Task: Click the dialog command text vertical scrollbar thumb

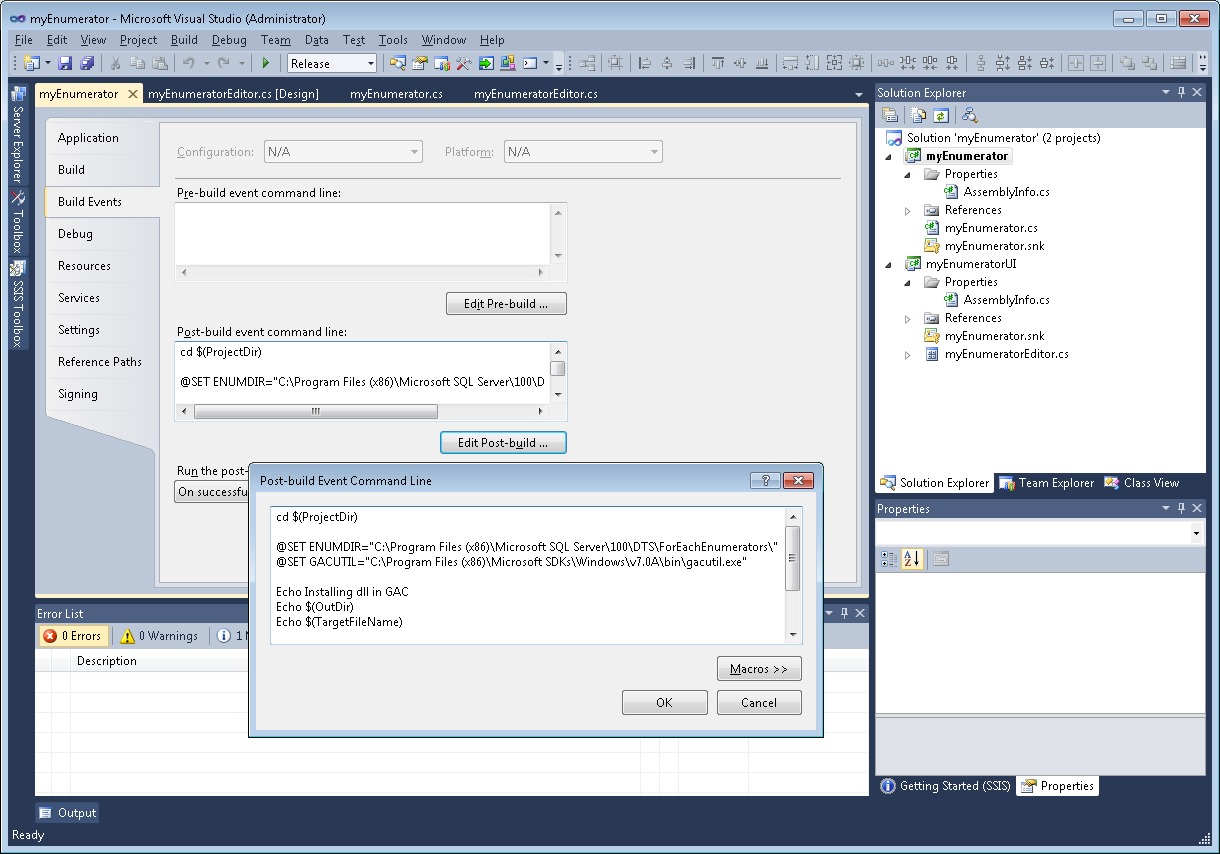Action: coord(793,559)
